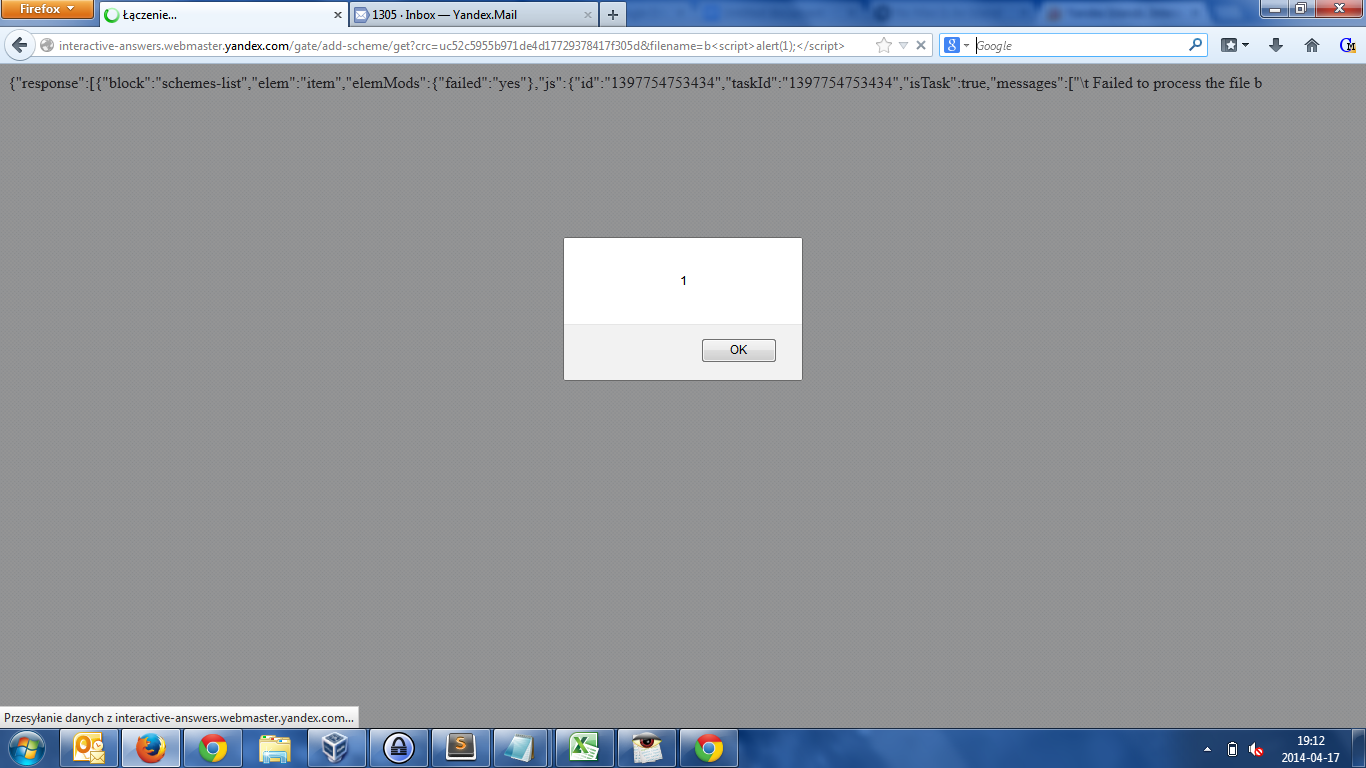The width and height of the screenshot is (1366, 768).
Task: Bookmark this page with the star
Action: 884,45
